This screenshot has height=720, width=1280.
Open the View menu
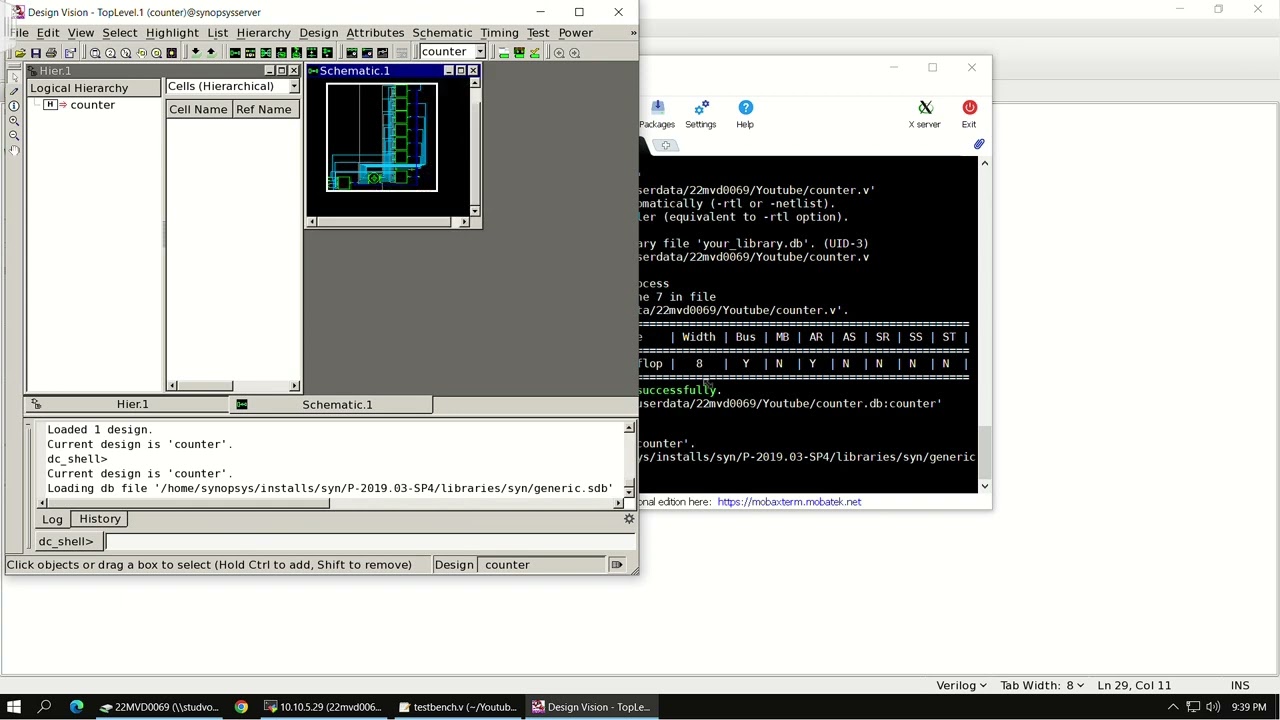tap(81, 33)
